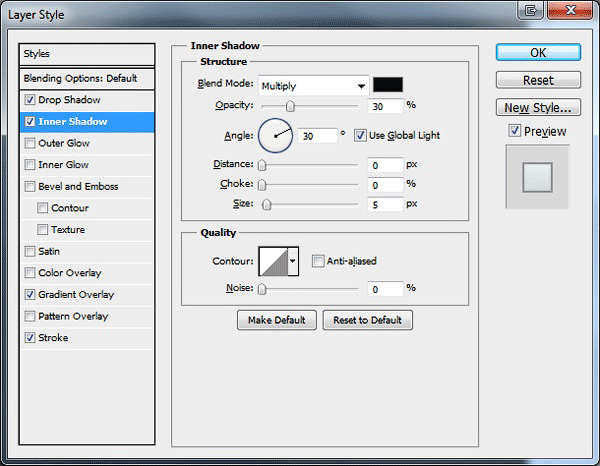
Task: Enable the Bevel and Emboss checkbox
Action: pos(30,187)
